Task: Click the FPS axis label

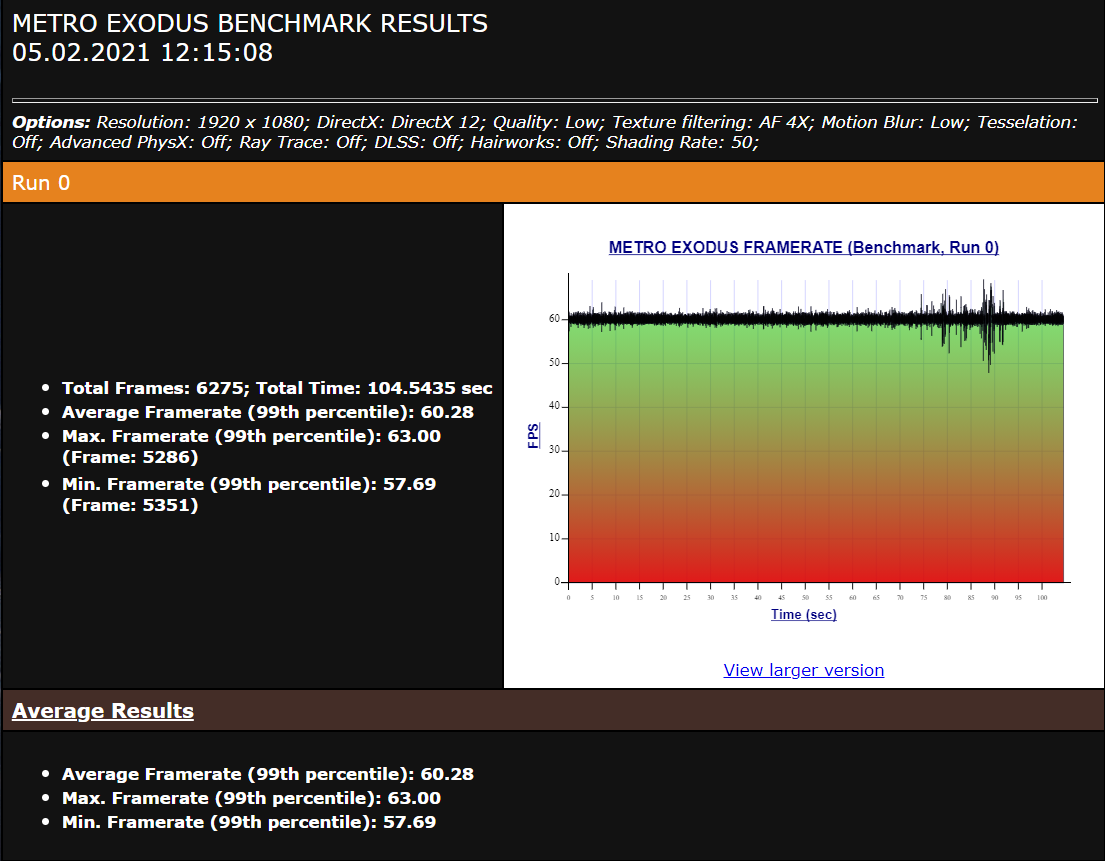Action: click(x=533, y=435)
